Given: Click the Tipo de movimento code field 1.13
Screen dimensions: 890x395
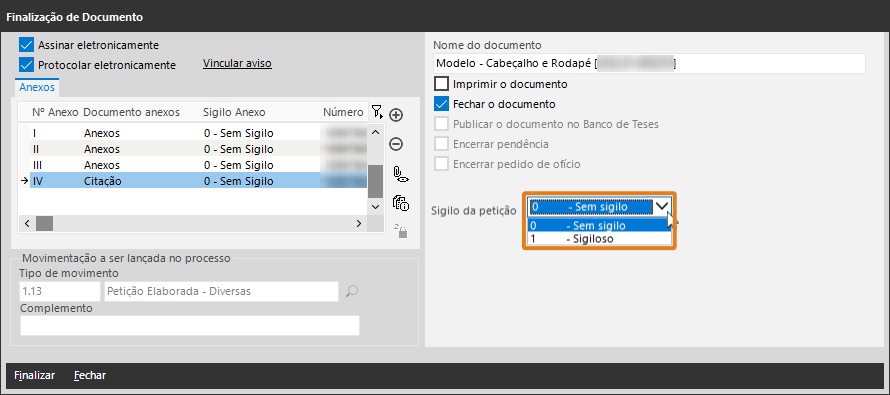Looking at the screenshot, I should coord(60,292).
